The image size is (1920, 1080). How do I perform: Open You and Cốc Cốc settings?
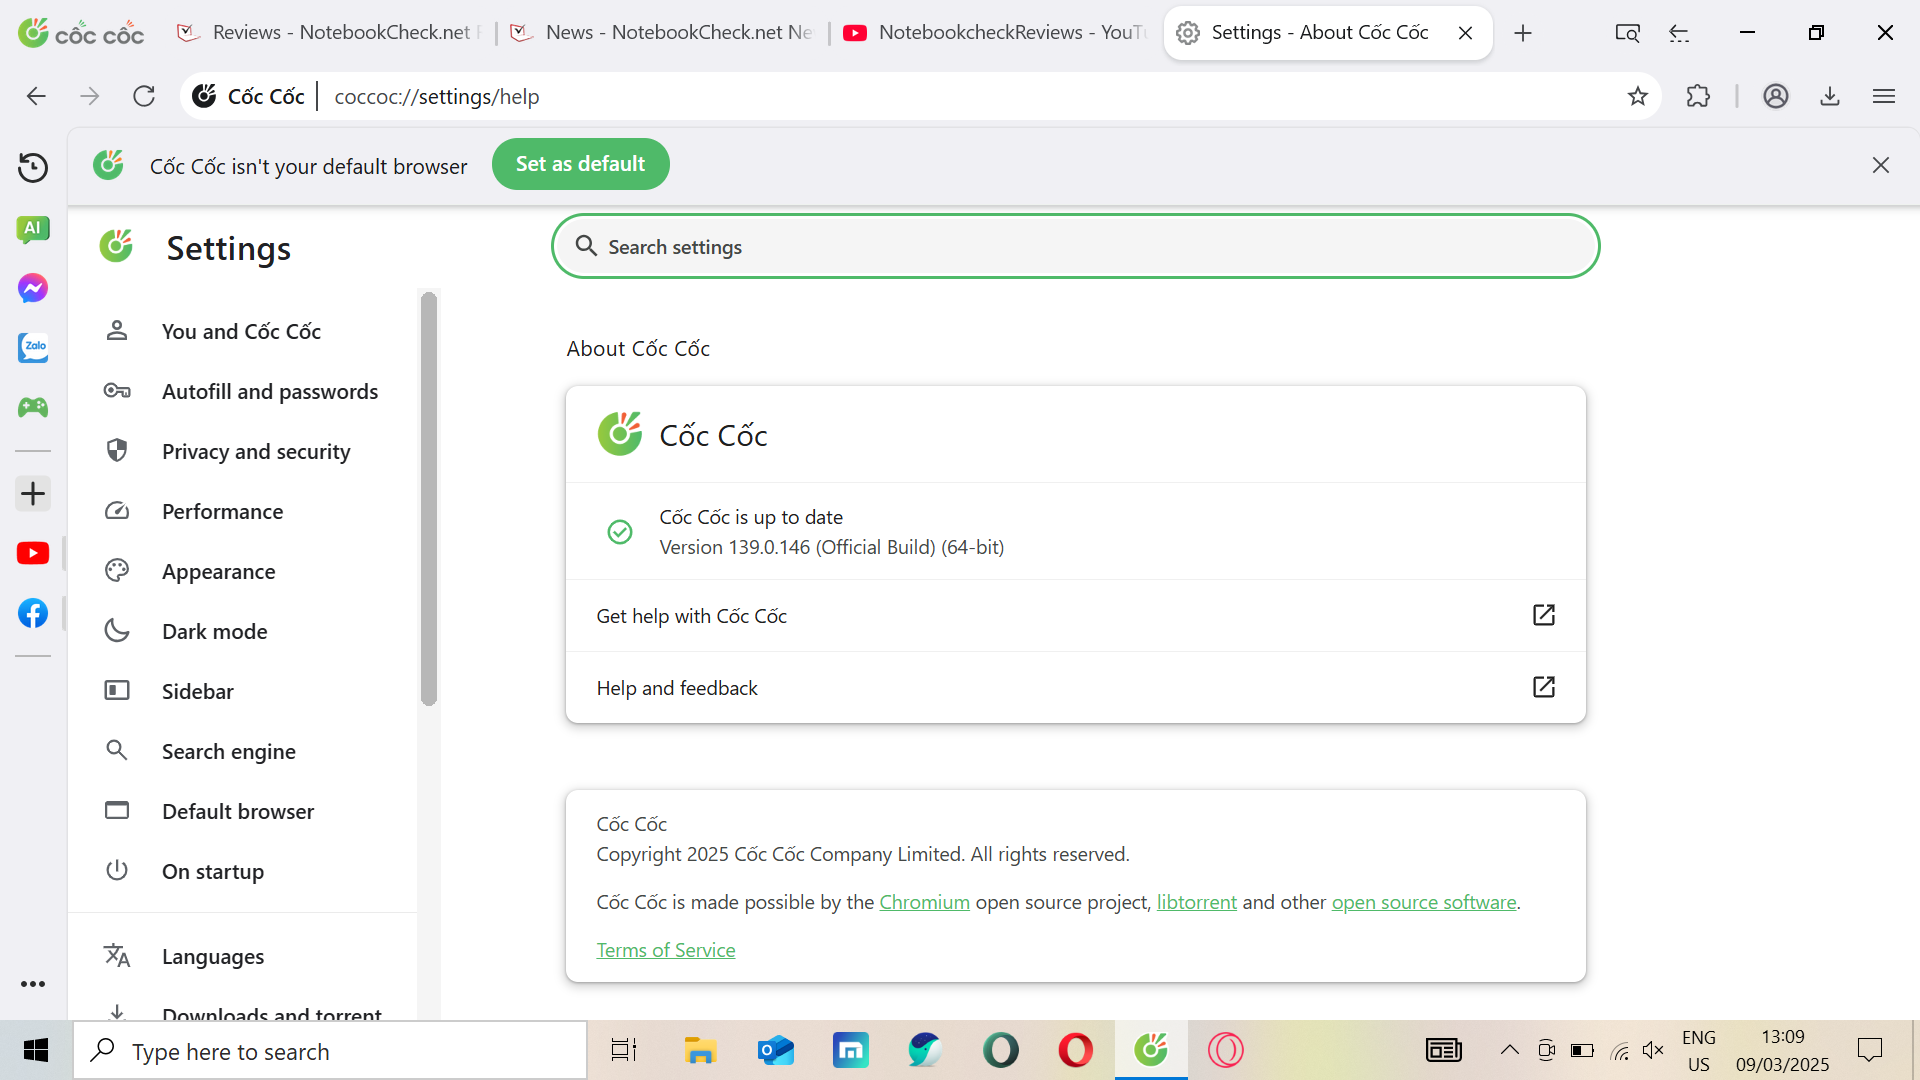(242, 331)
